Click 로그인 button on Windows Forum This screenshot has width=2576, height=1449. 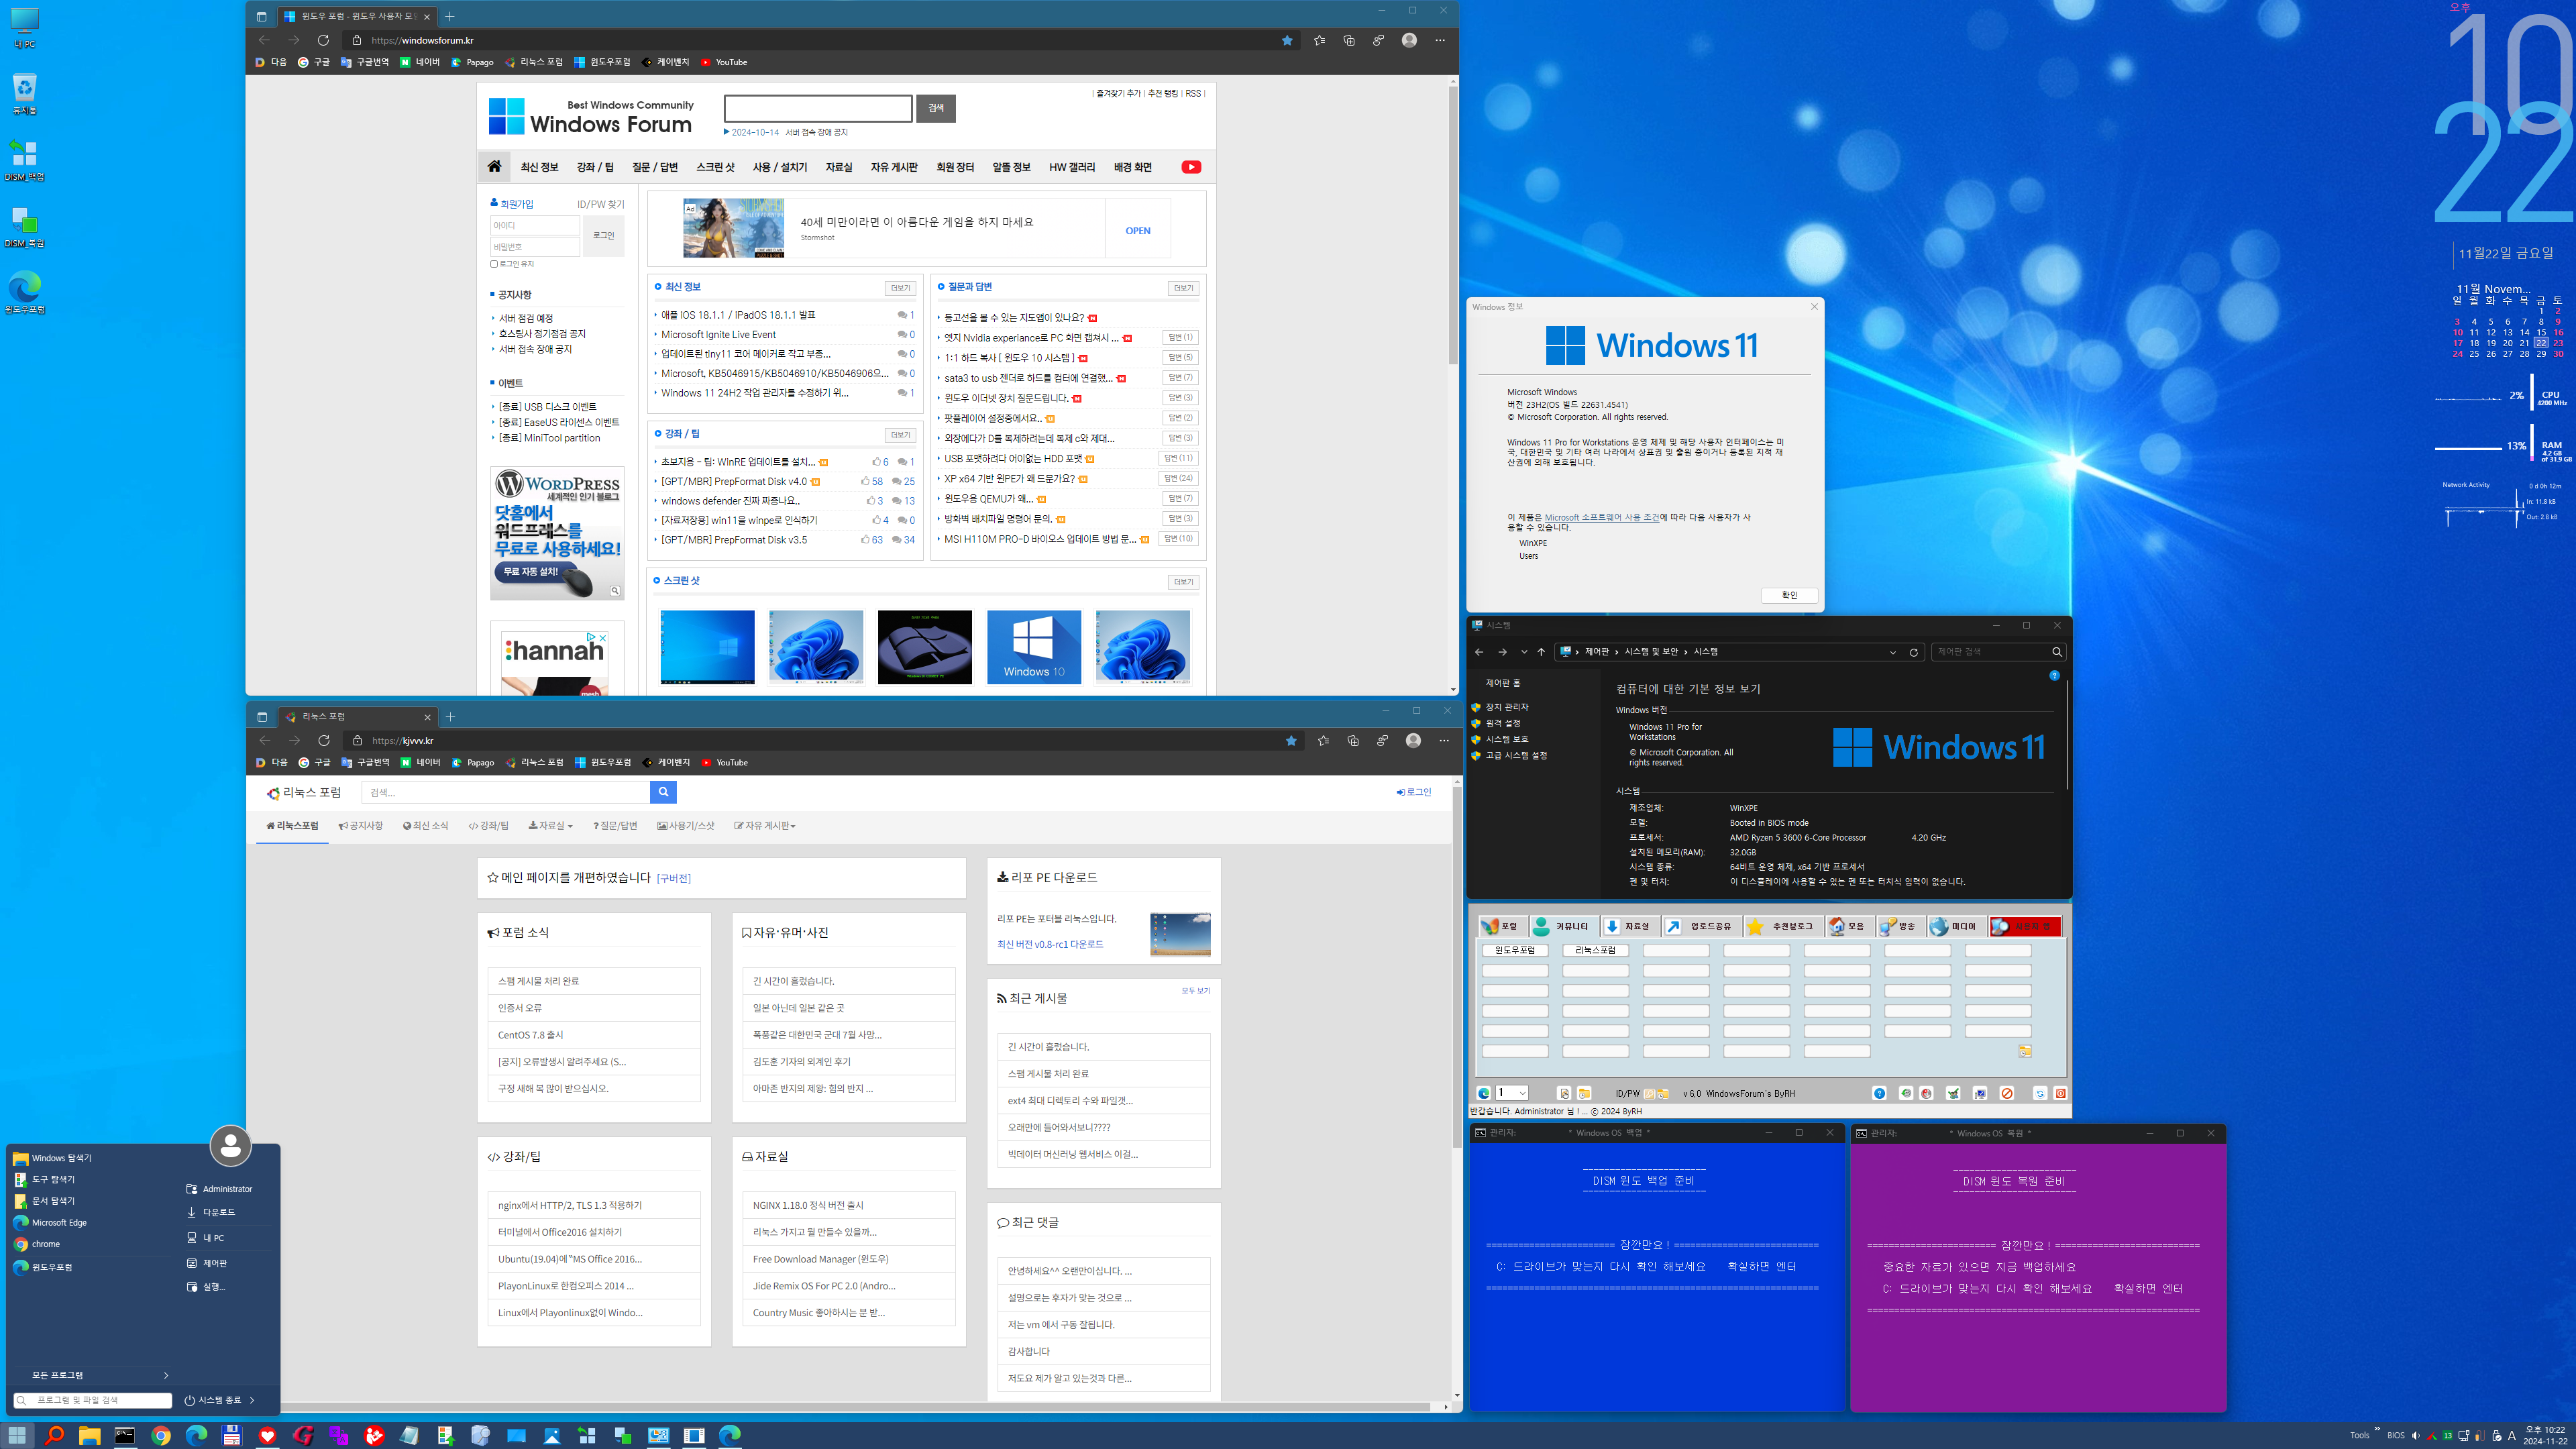point(603,236)
